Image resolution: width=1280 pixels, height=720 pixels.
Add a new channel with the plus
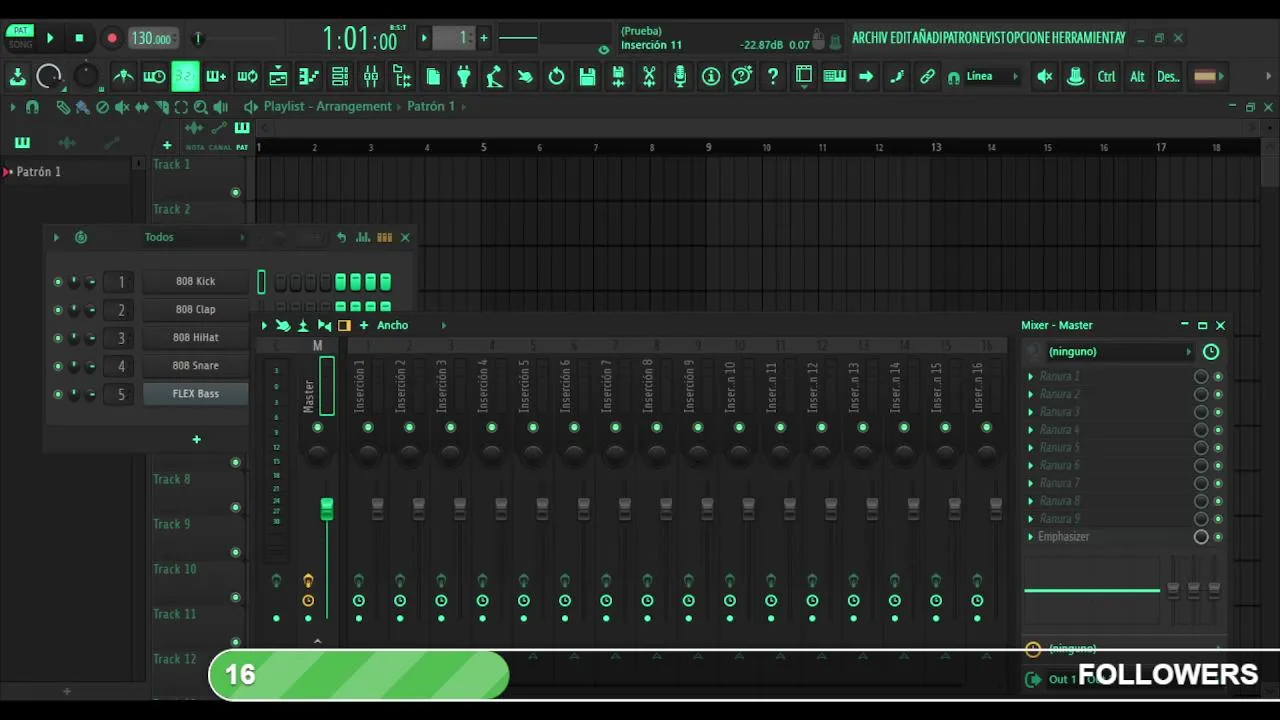[x=196, y=439]
